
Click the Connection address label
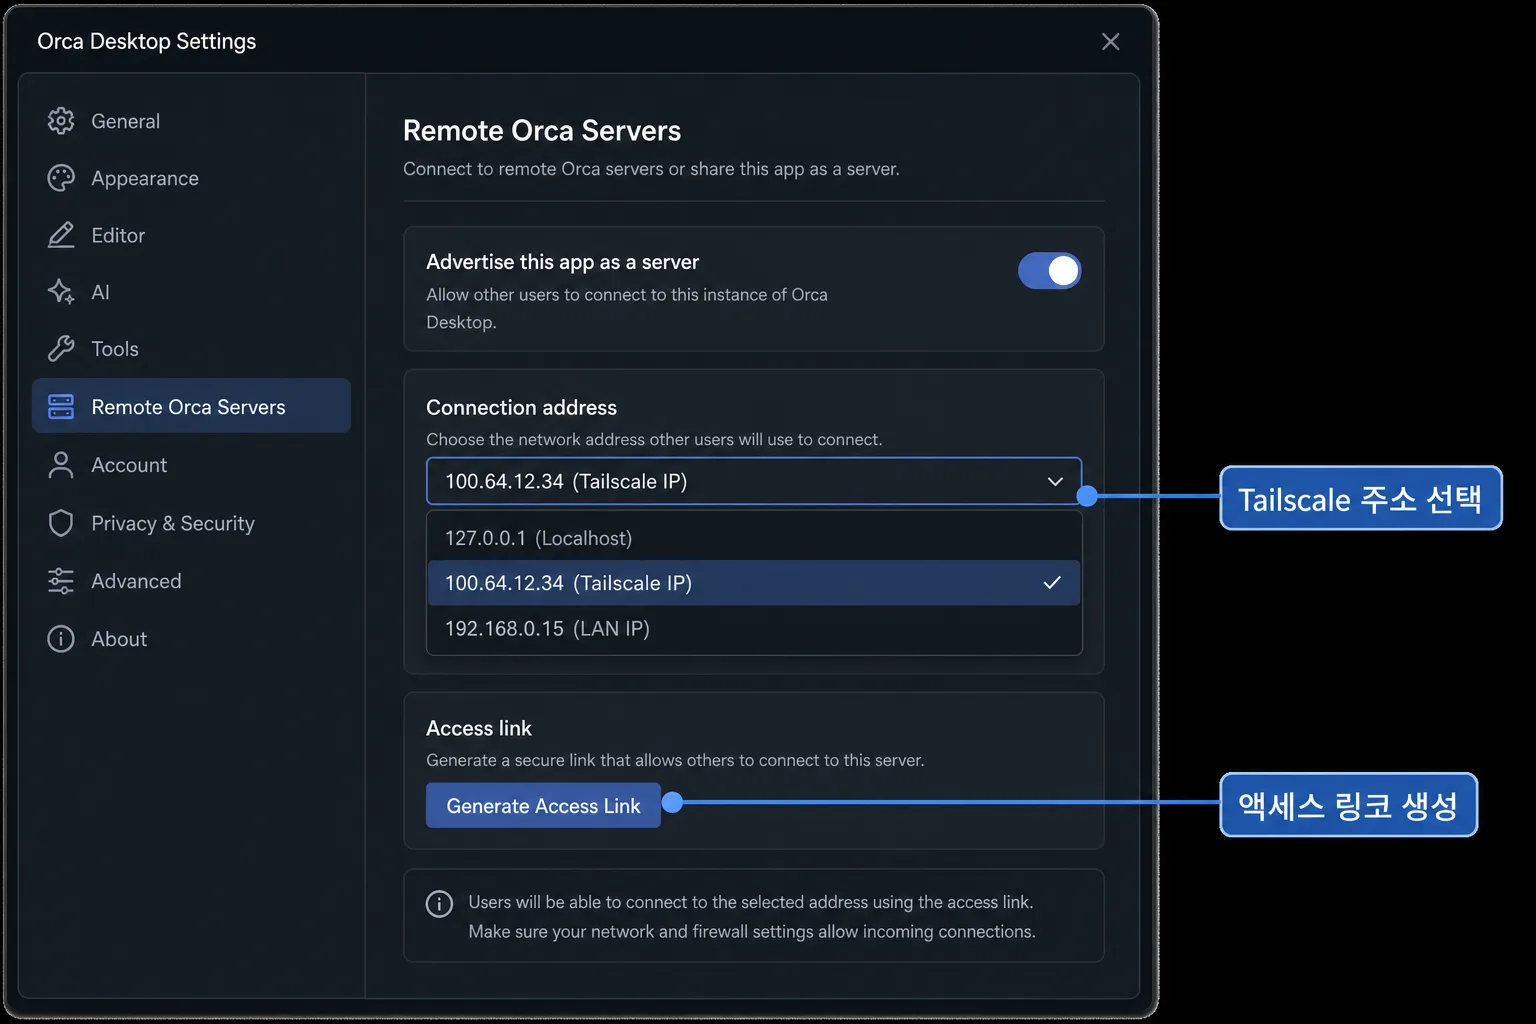521,407
